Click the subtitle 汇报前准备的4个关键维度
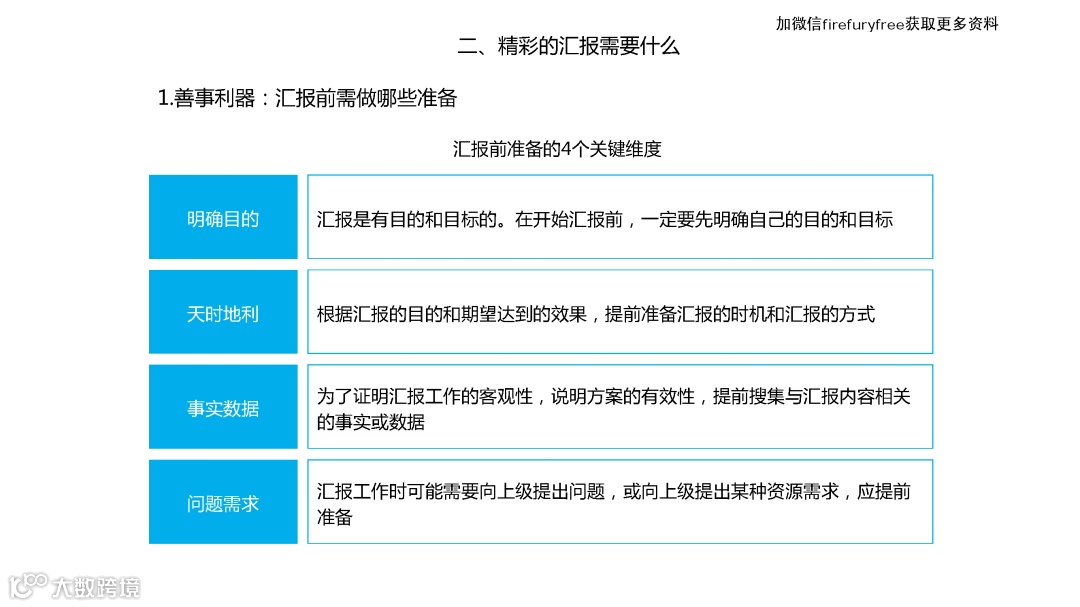This screenshot has height=607, width=1080. 557,149
